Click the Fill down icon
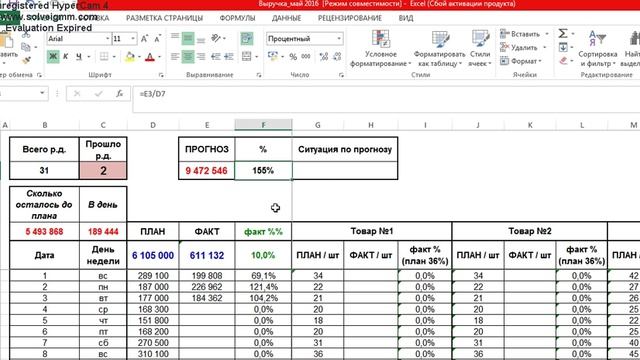This screenshot has width=640, height=360. (563, 47)
